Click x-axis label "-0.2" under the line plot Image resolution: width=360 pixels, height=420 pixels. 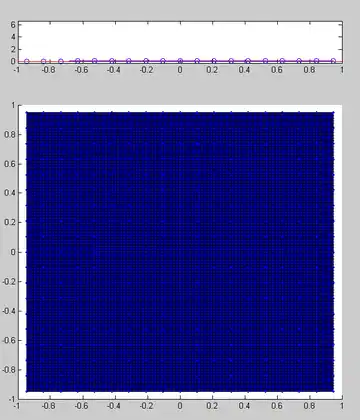tap(146, 70)
